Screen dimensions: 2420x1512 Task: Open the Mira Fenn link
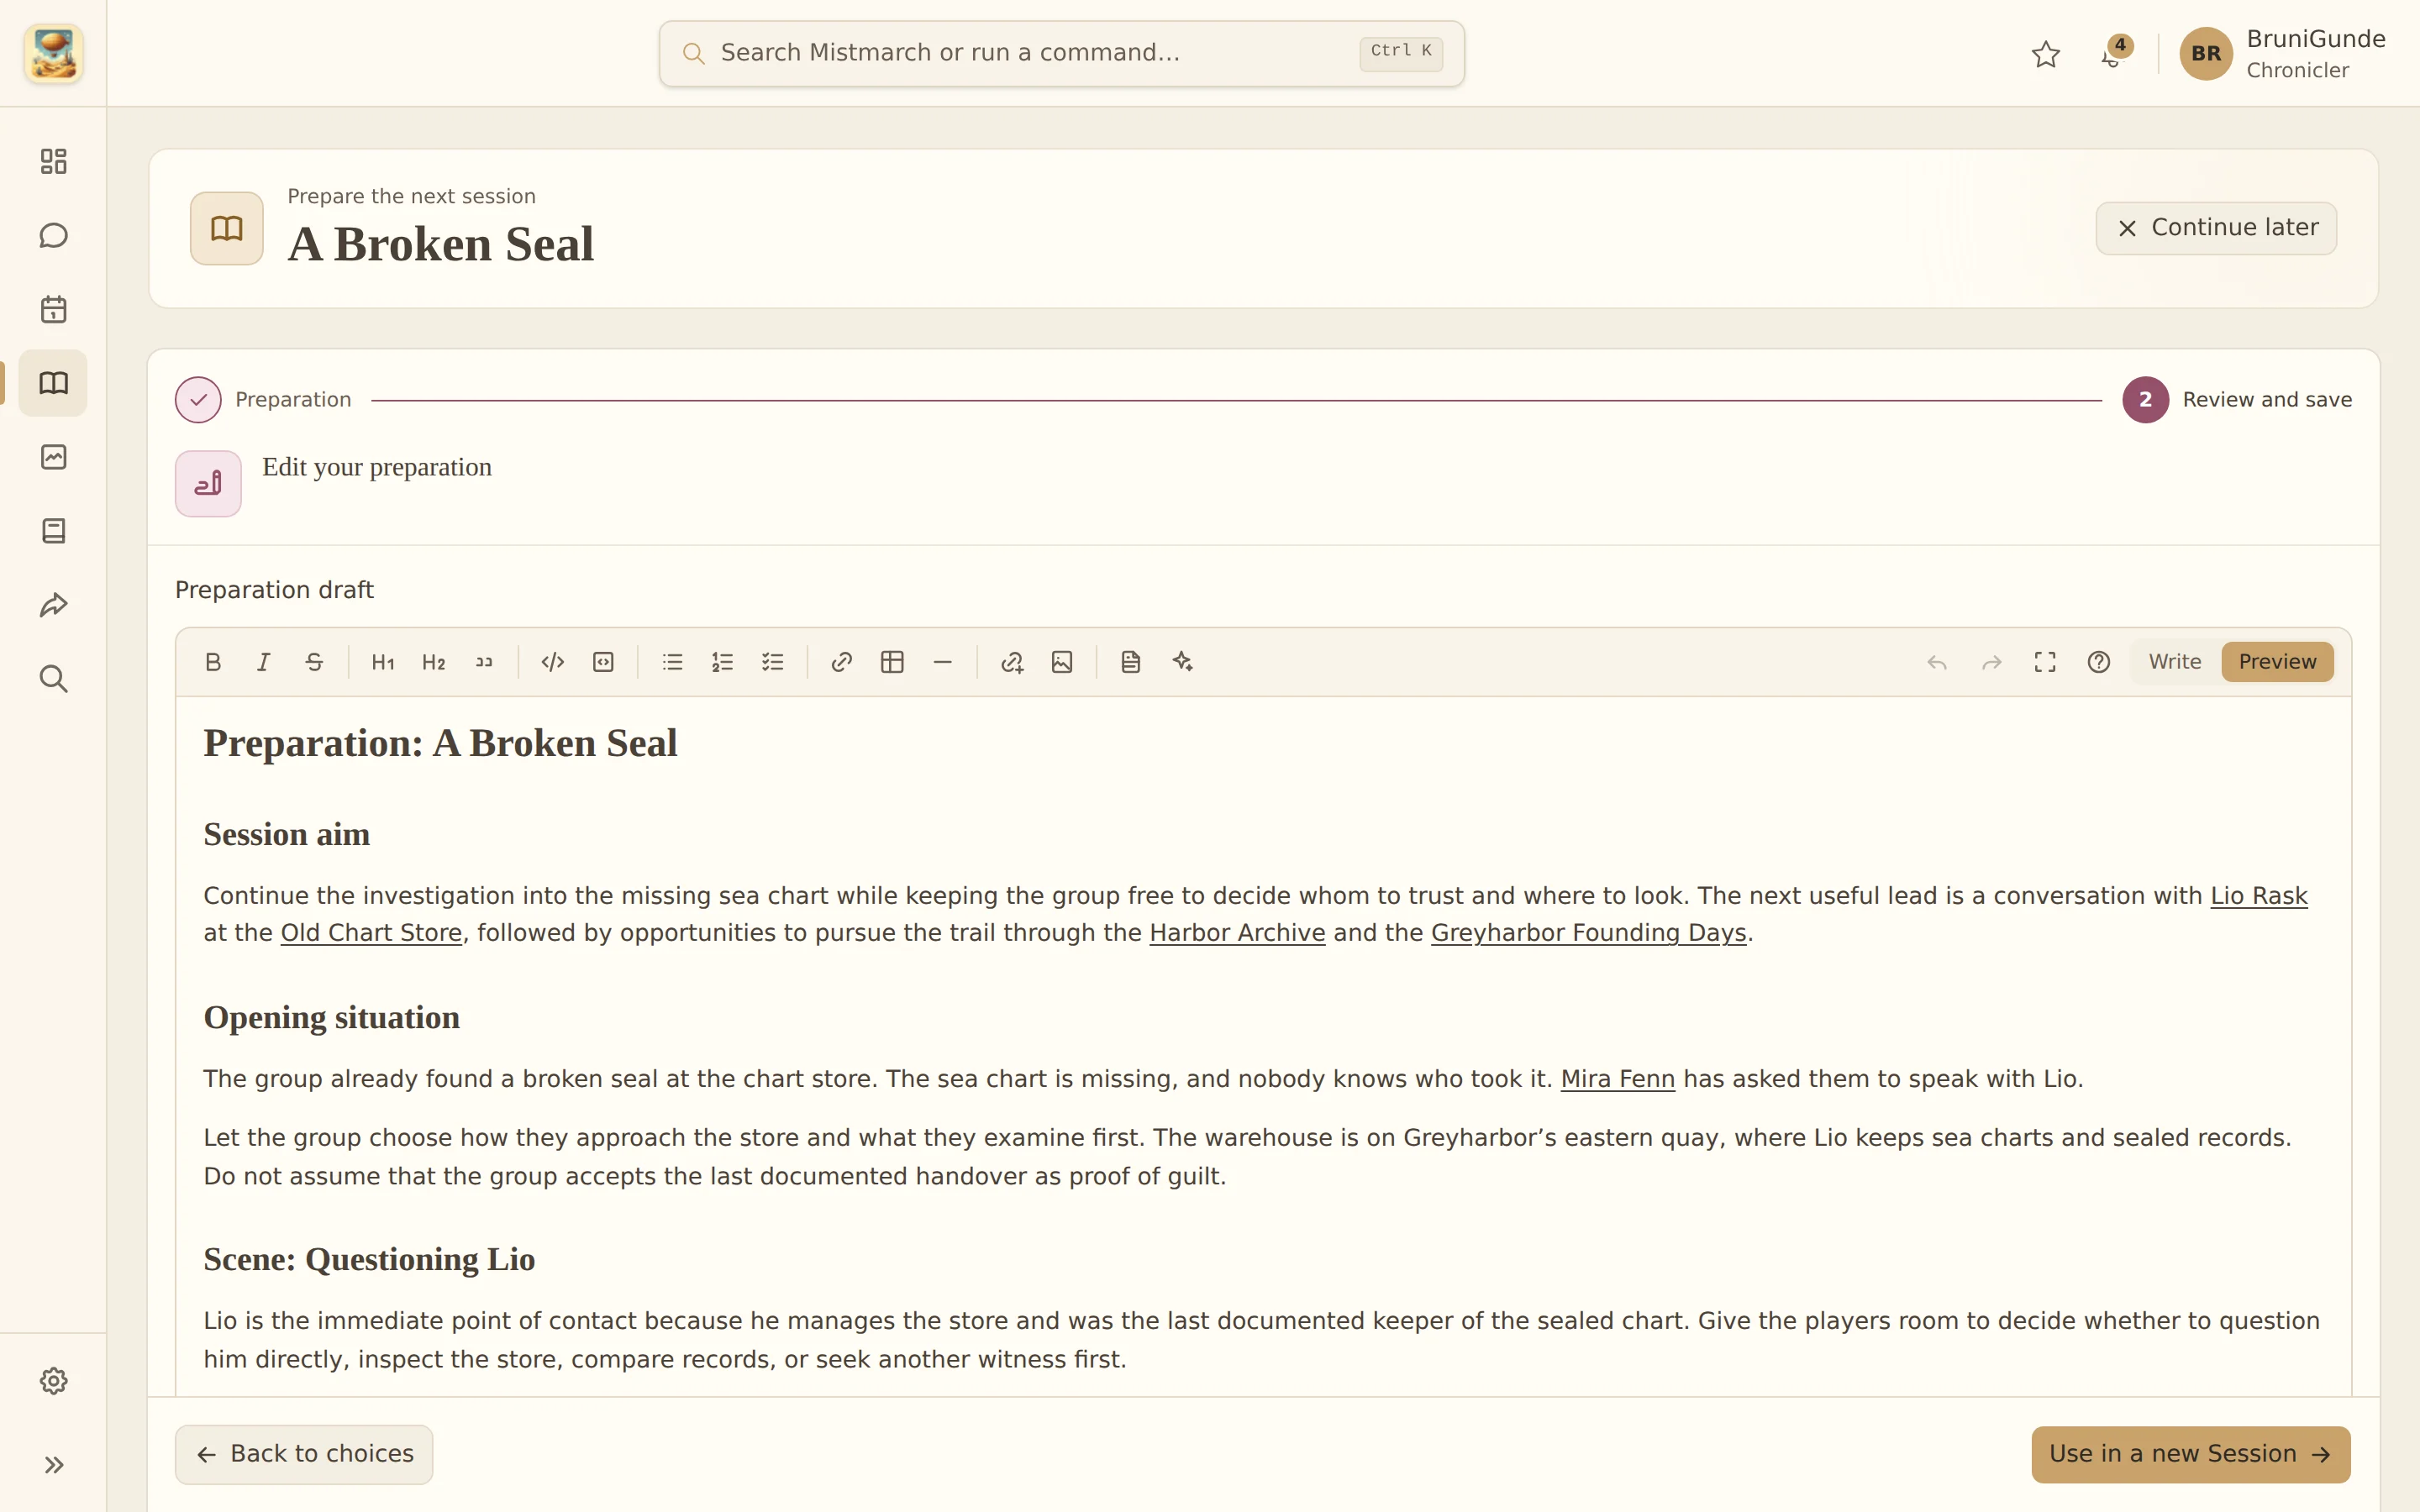click(1617, 1079)
